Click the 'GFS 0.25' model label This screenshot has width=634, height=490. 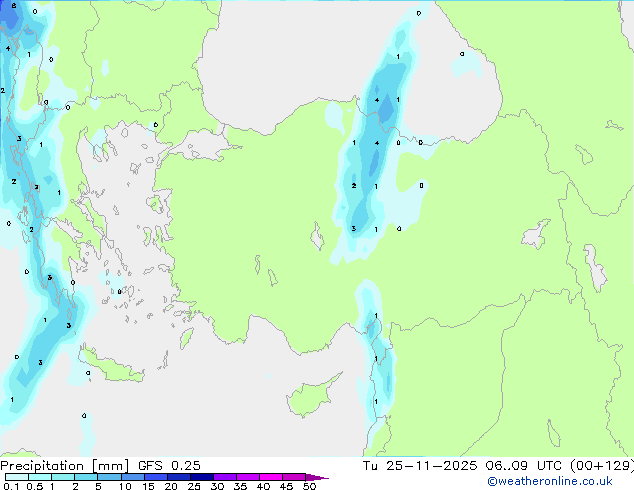pyautogui.click(x=169, y=466)
